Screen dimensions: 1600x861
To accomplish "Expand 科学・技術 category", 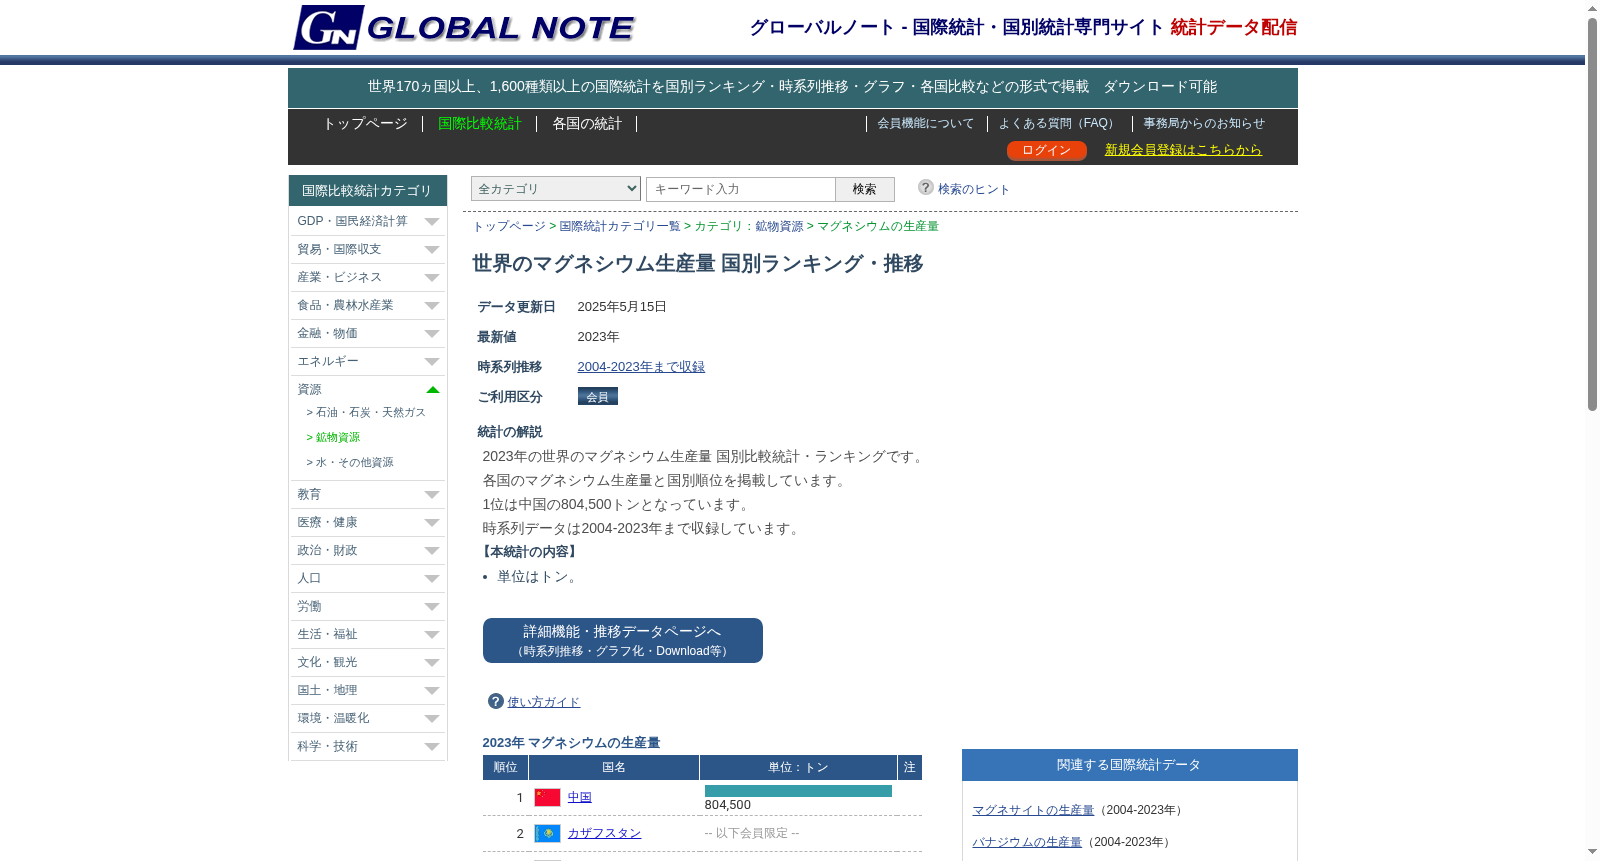I will pos(367,746).
